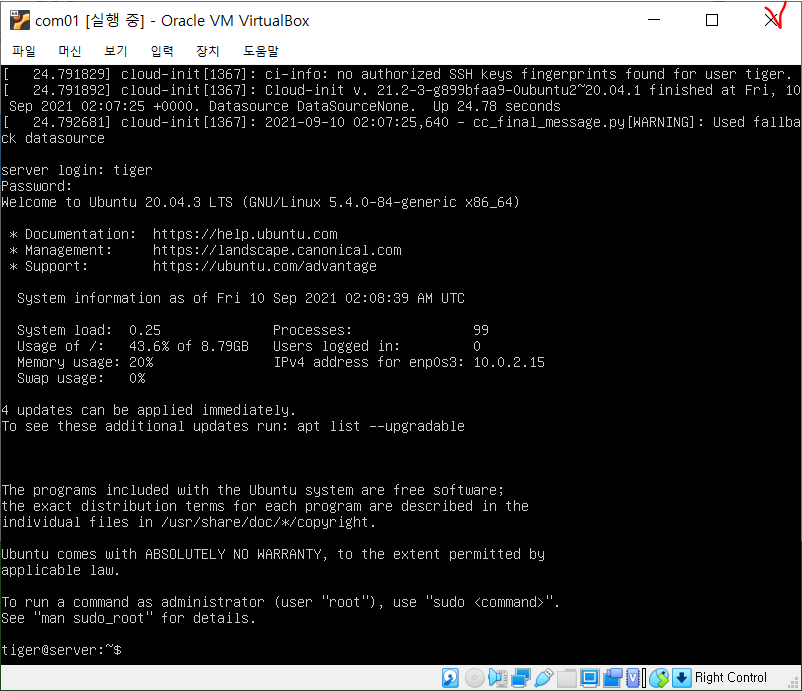
Task: Click the optical disc status icon
Action: tap(475, 678)
